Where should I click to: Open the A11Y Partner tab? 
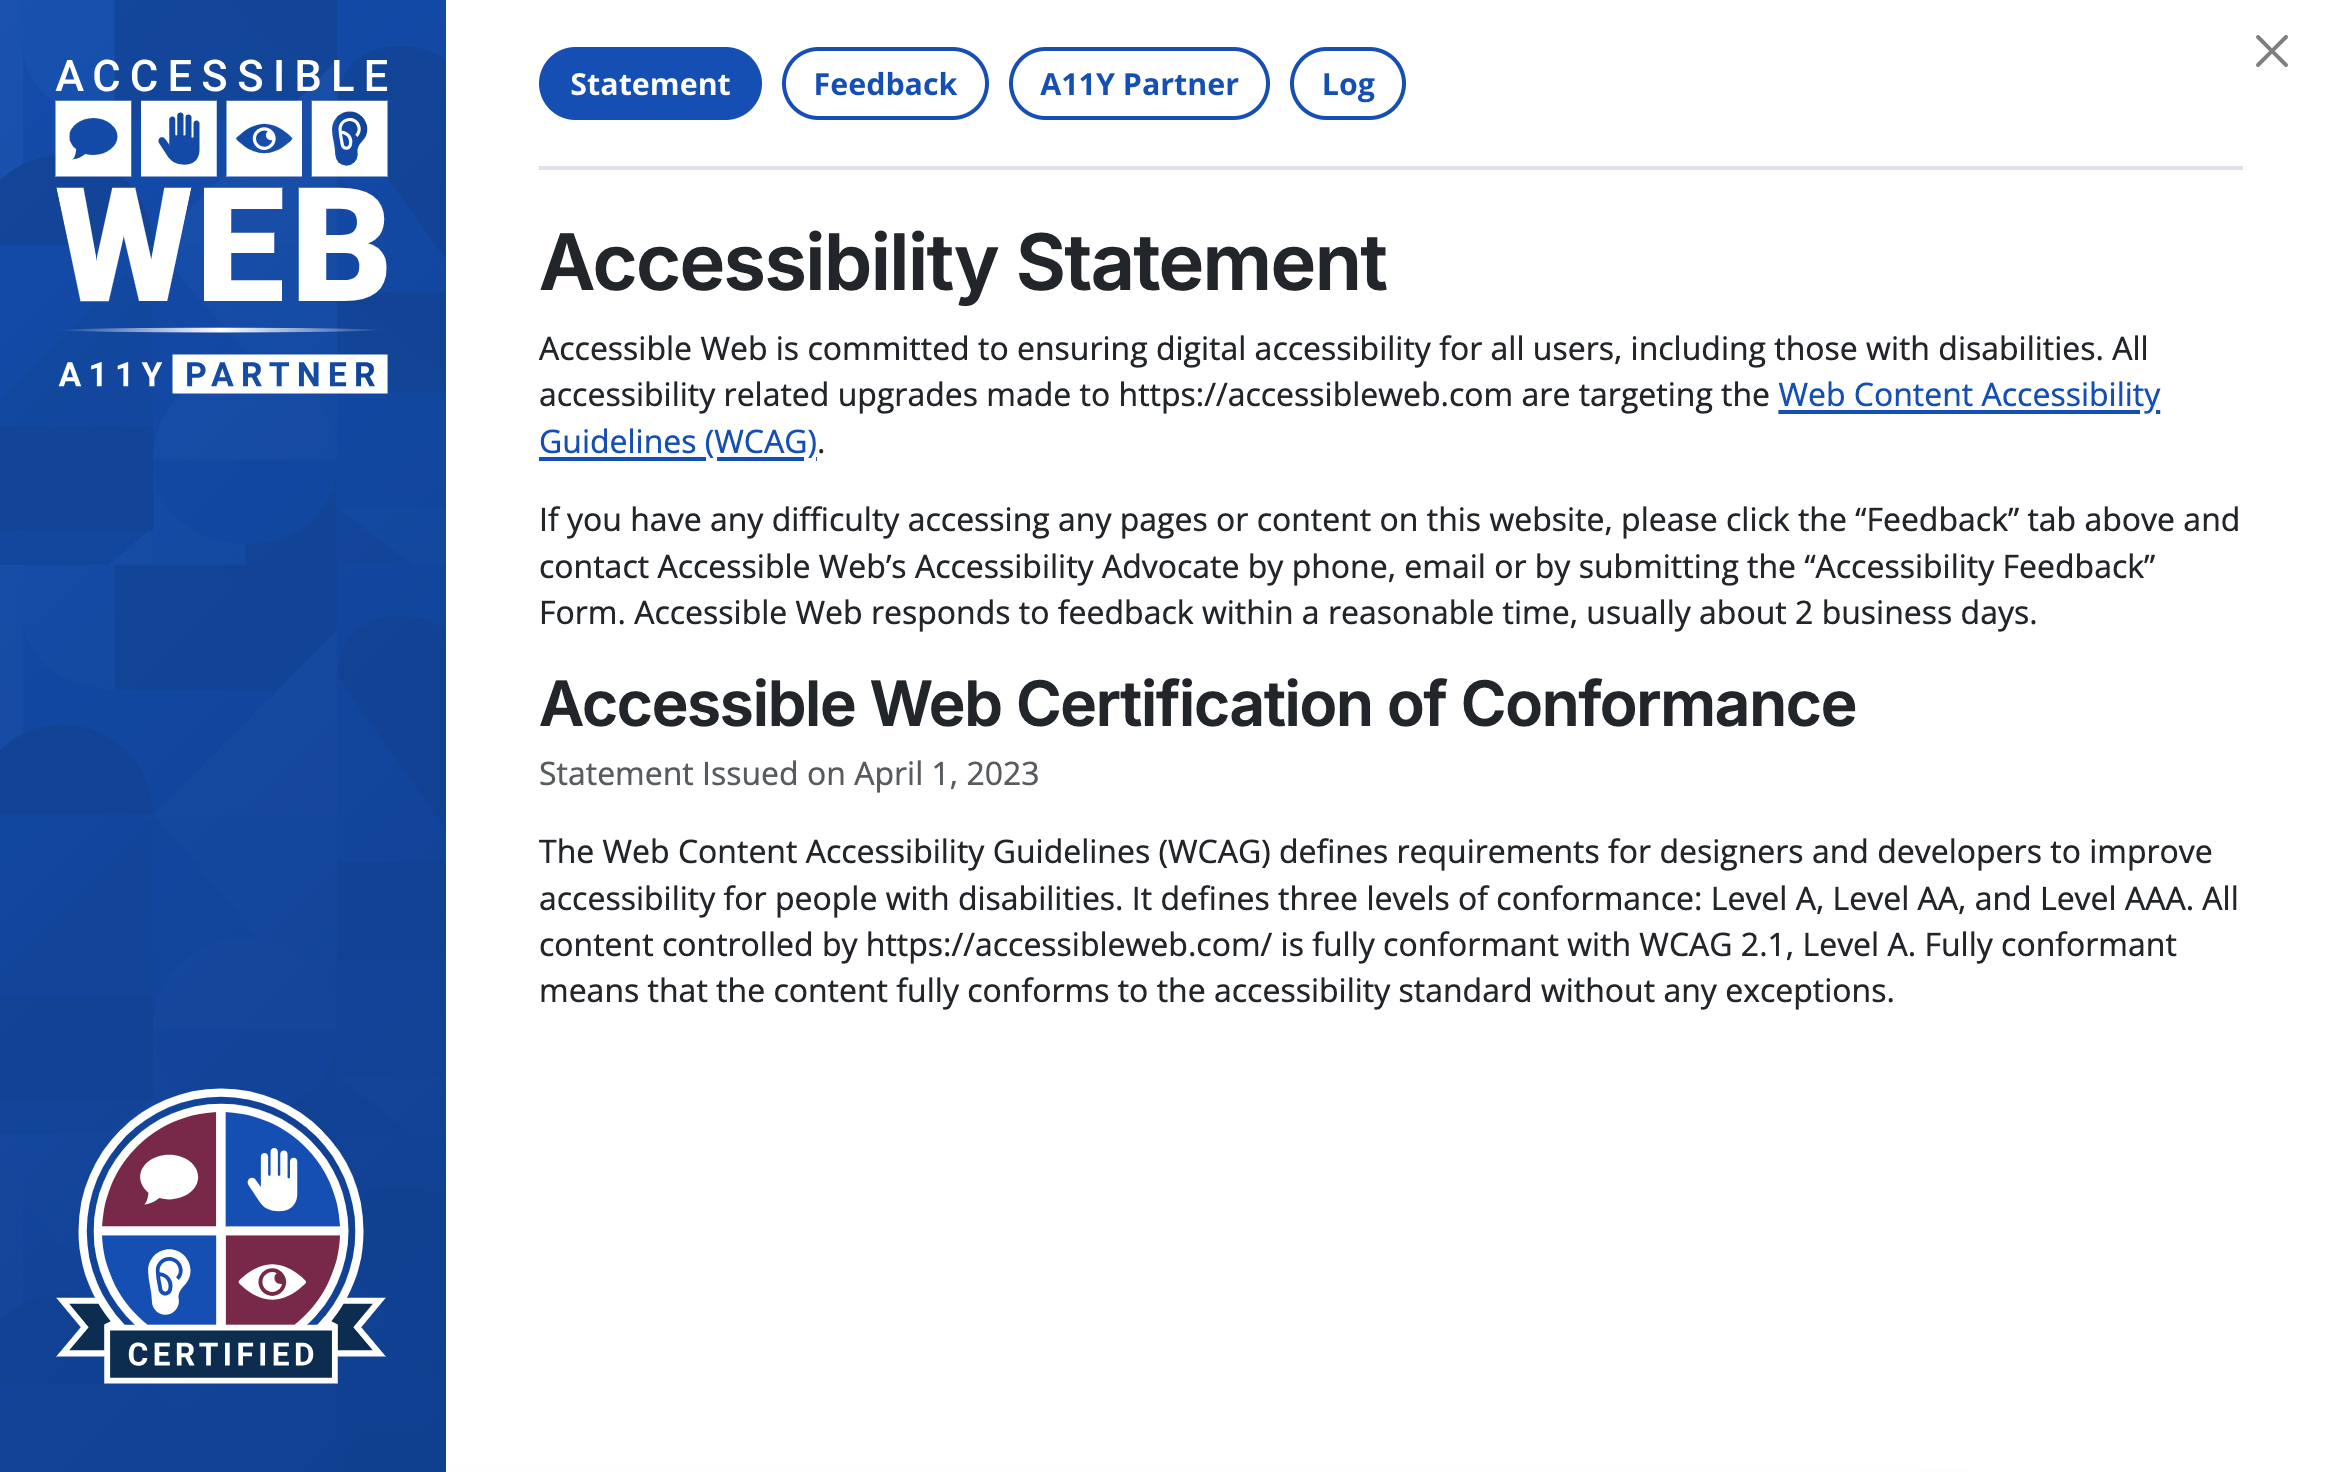pyautogui.click(x=1139, y=84)
